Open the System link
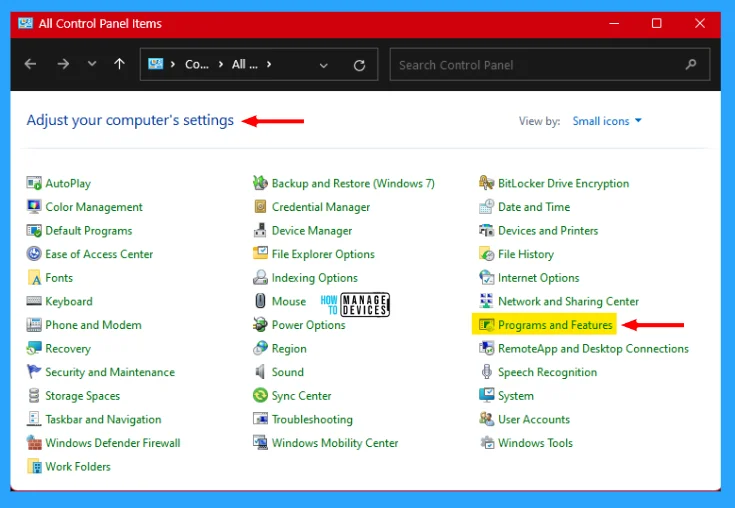Viewport: 735px width, 508px height. click(x=516, y=396)
